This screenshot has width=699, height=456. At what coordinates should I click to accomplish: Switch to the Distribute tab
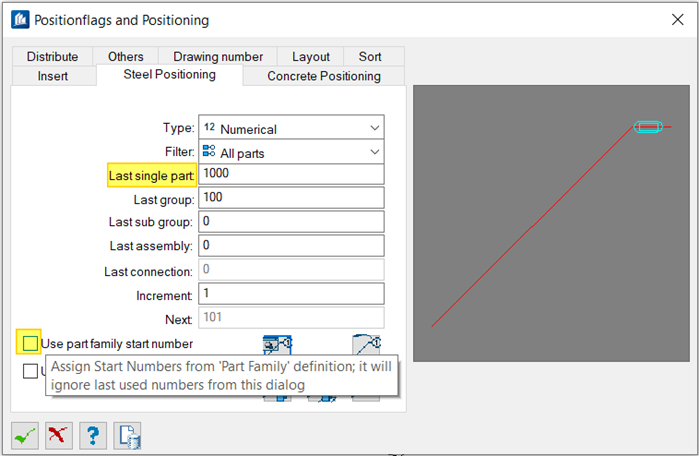point(53,57)
